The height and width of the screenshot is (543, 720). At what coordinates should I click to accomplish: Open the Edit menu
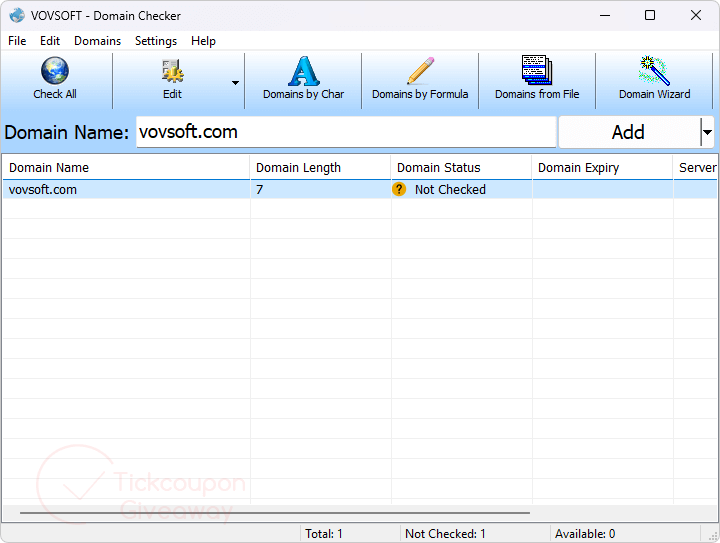point(50,41)
